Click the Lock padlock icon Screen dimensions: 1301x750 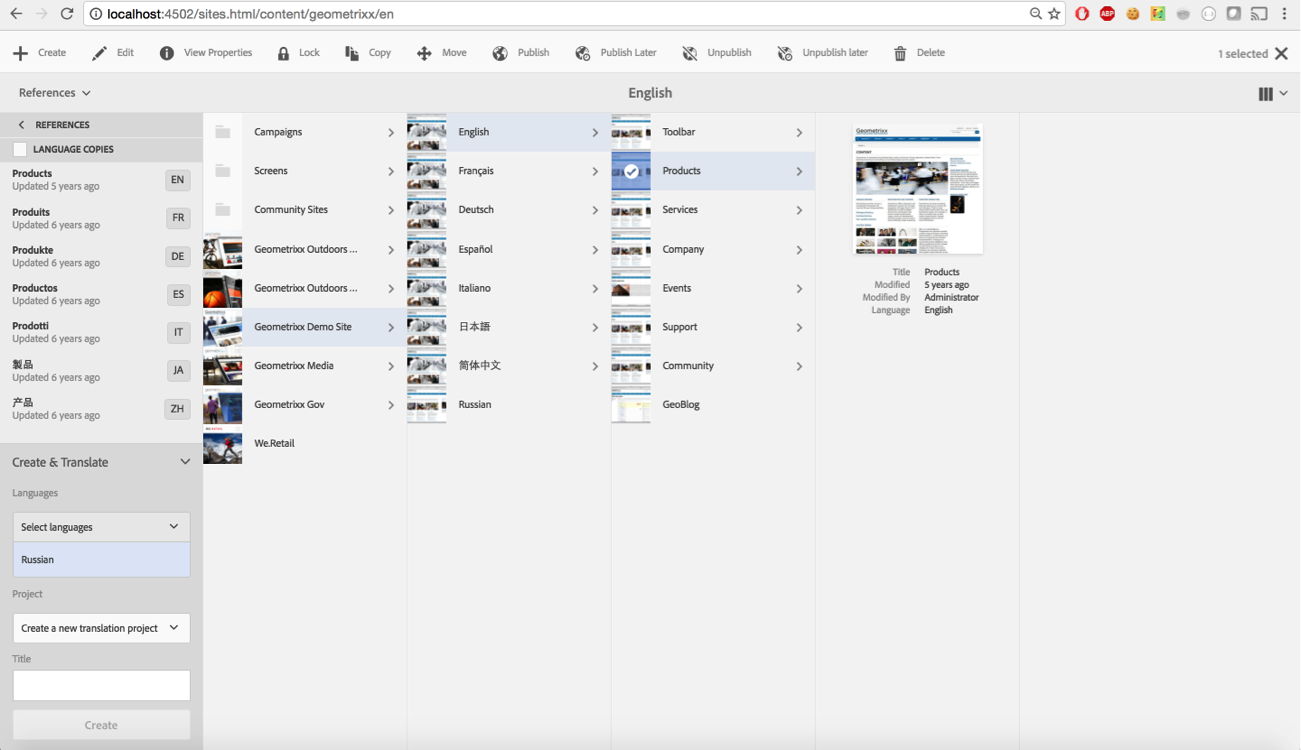(x=283, y=53)
